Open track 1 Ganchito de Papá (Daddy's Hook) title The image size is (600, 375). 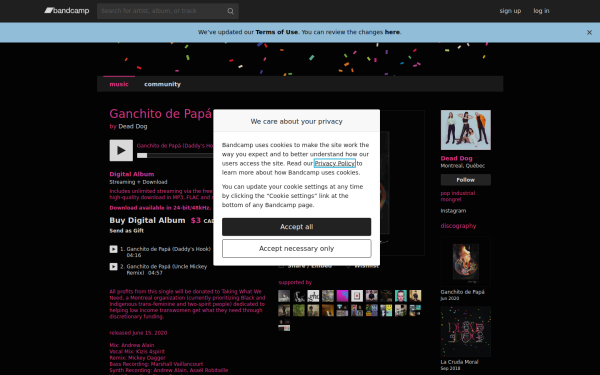tap(168, 249)
